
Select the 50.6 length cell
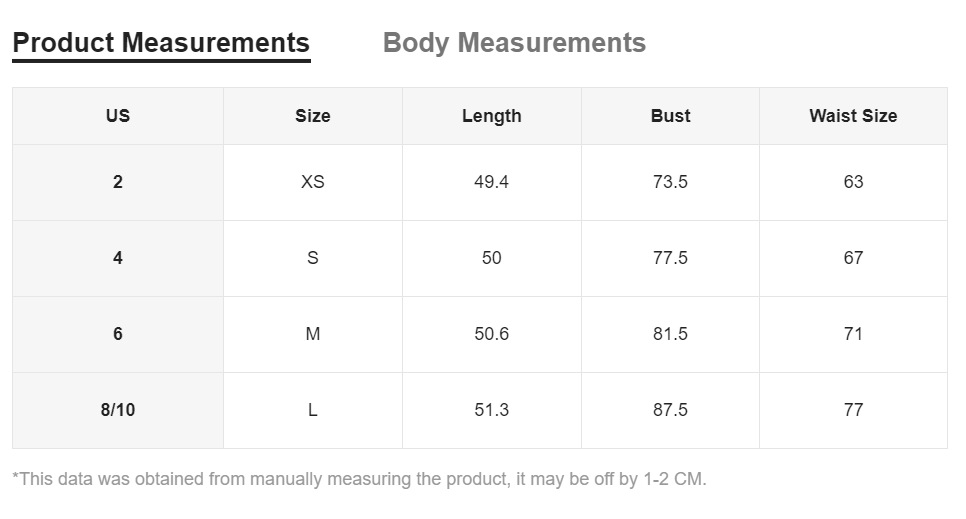[491, 334]
